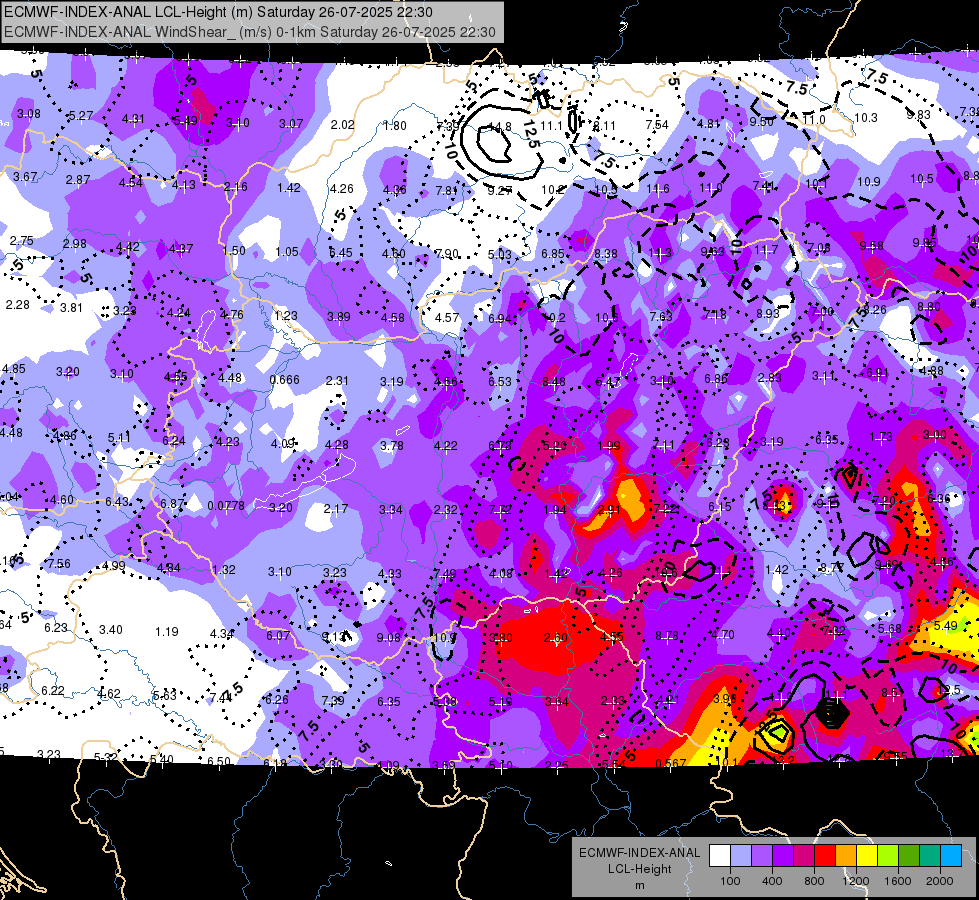Click the legend value 1600

[x=898, y=881]
